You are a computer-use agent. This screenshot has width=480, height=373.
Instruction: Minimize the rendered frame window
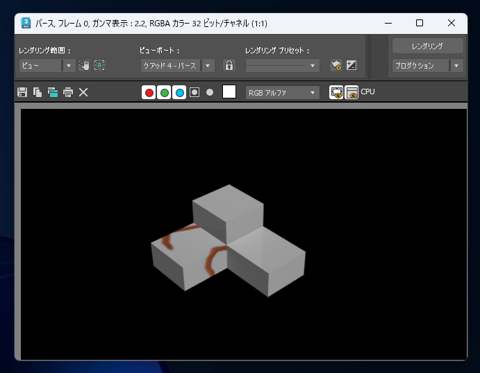(388, 23)
